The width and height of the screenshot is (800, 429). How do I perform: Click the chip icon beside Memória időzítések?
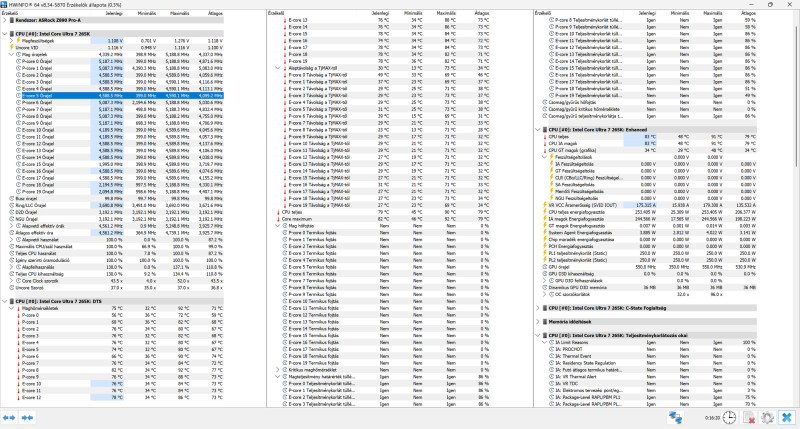[x=544, y=322]
